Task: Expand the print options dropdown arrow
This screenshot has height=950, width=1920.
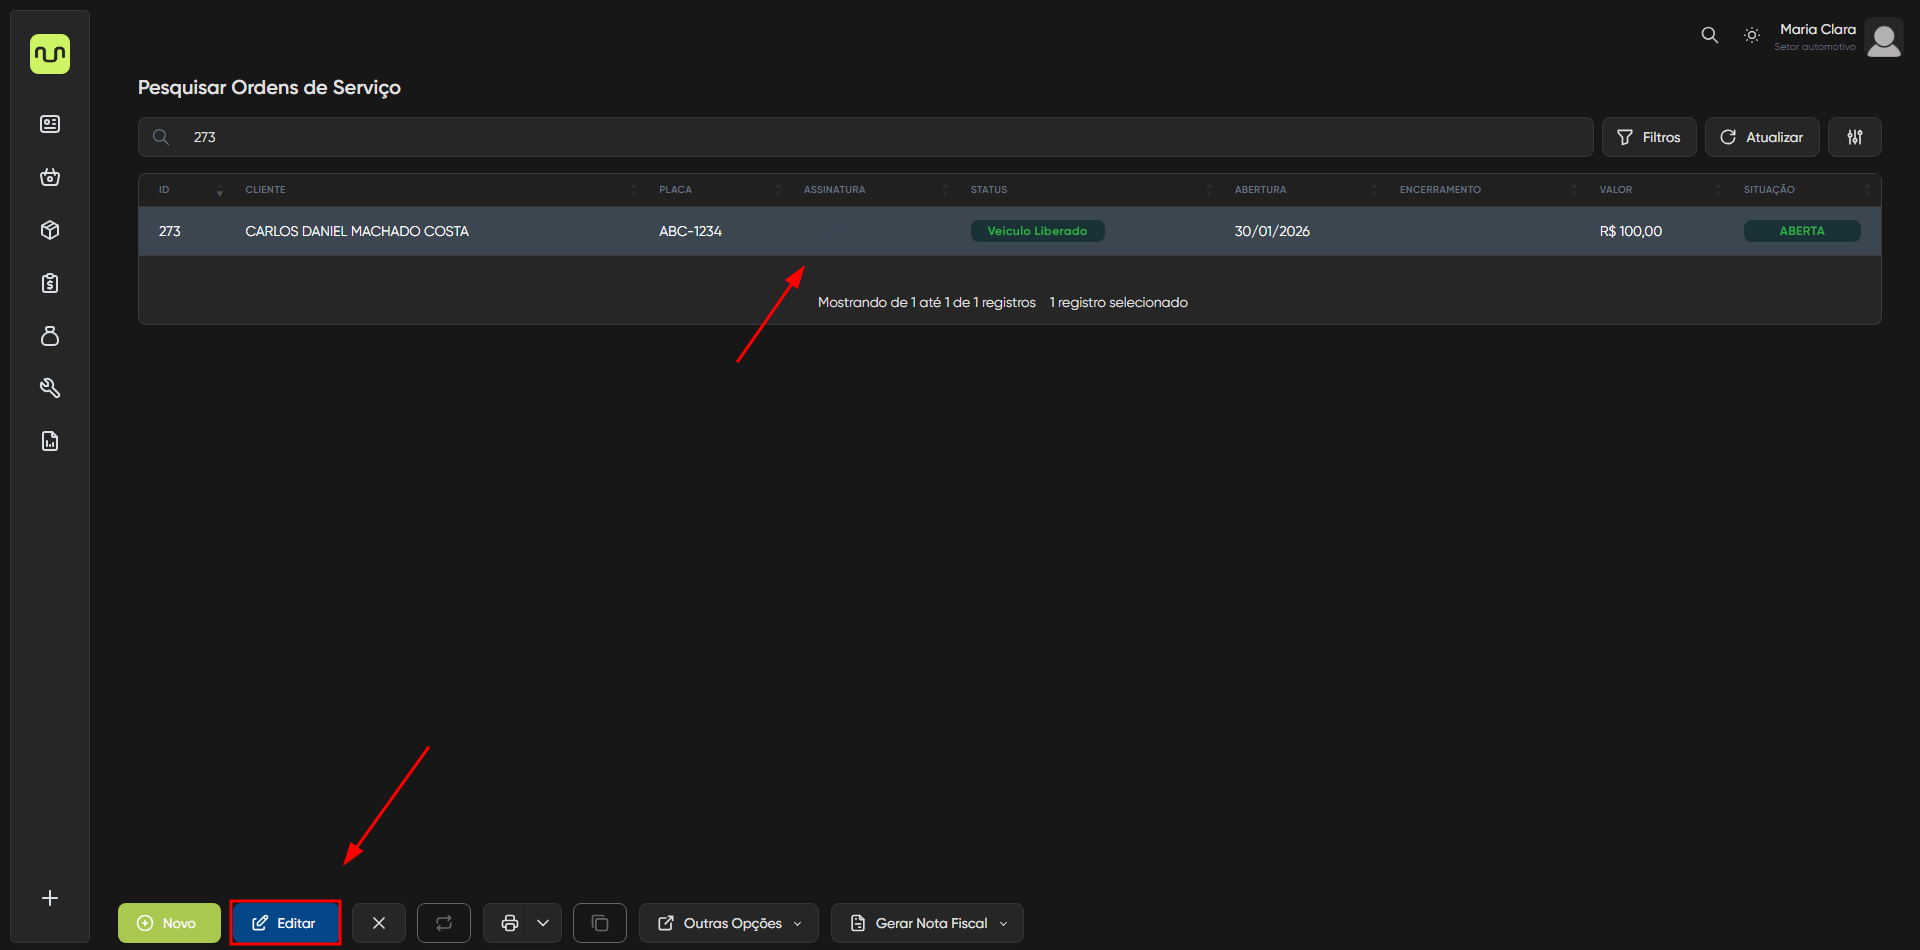Action: (543, 923)
